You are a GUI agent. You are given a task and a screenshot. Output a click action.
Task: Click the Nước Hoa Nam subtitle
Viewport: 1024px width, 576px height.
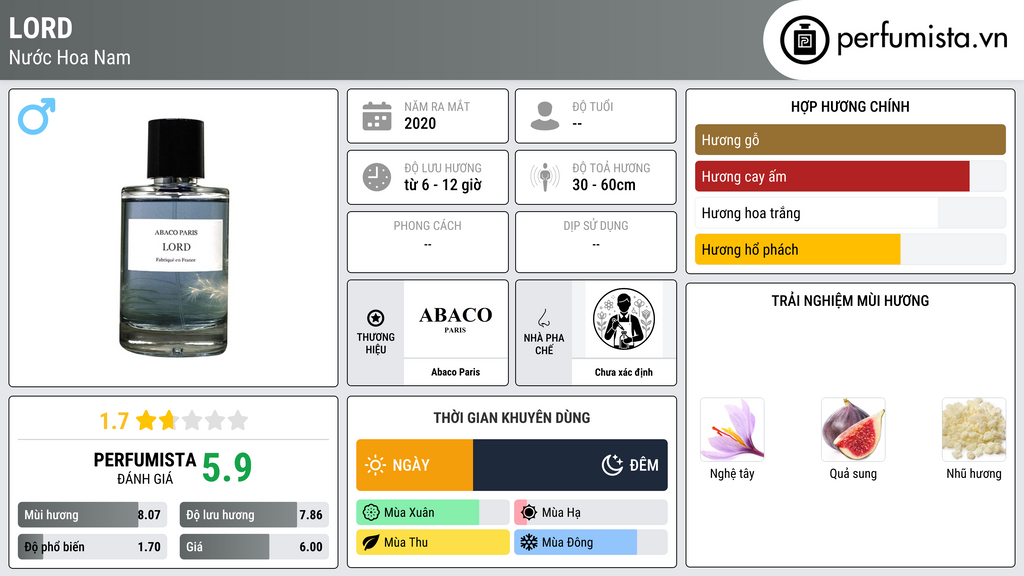tap(69, 57)
